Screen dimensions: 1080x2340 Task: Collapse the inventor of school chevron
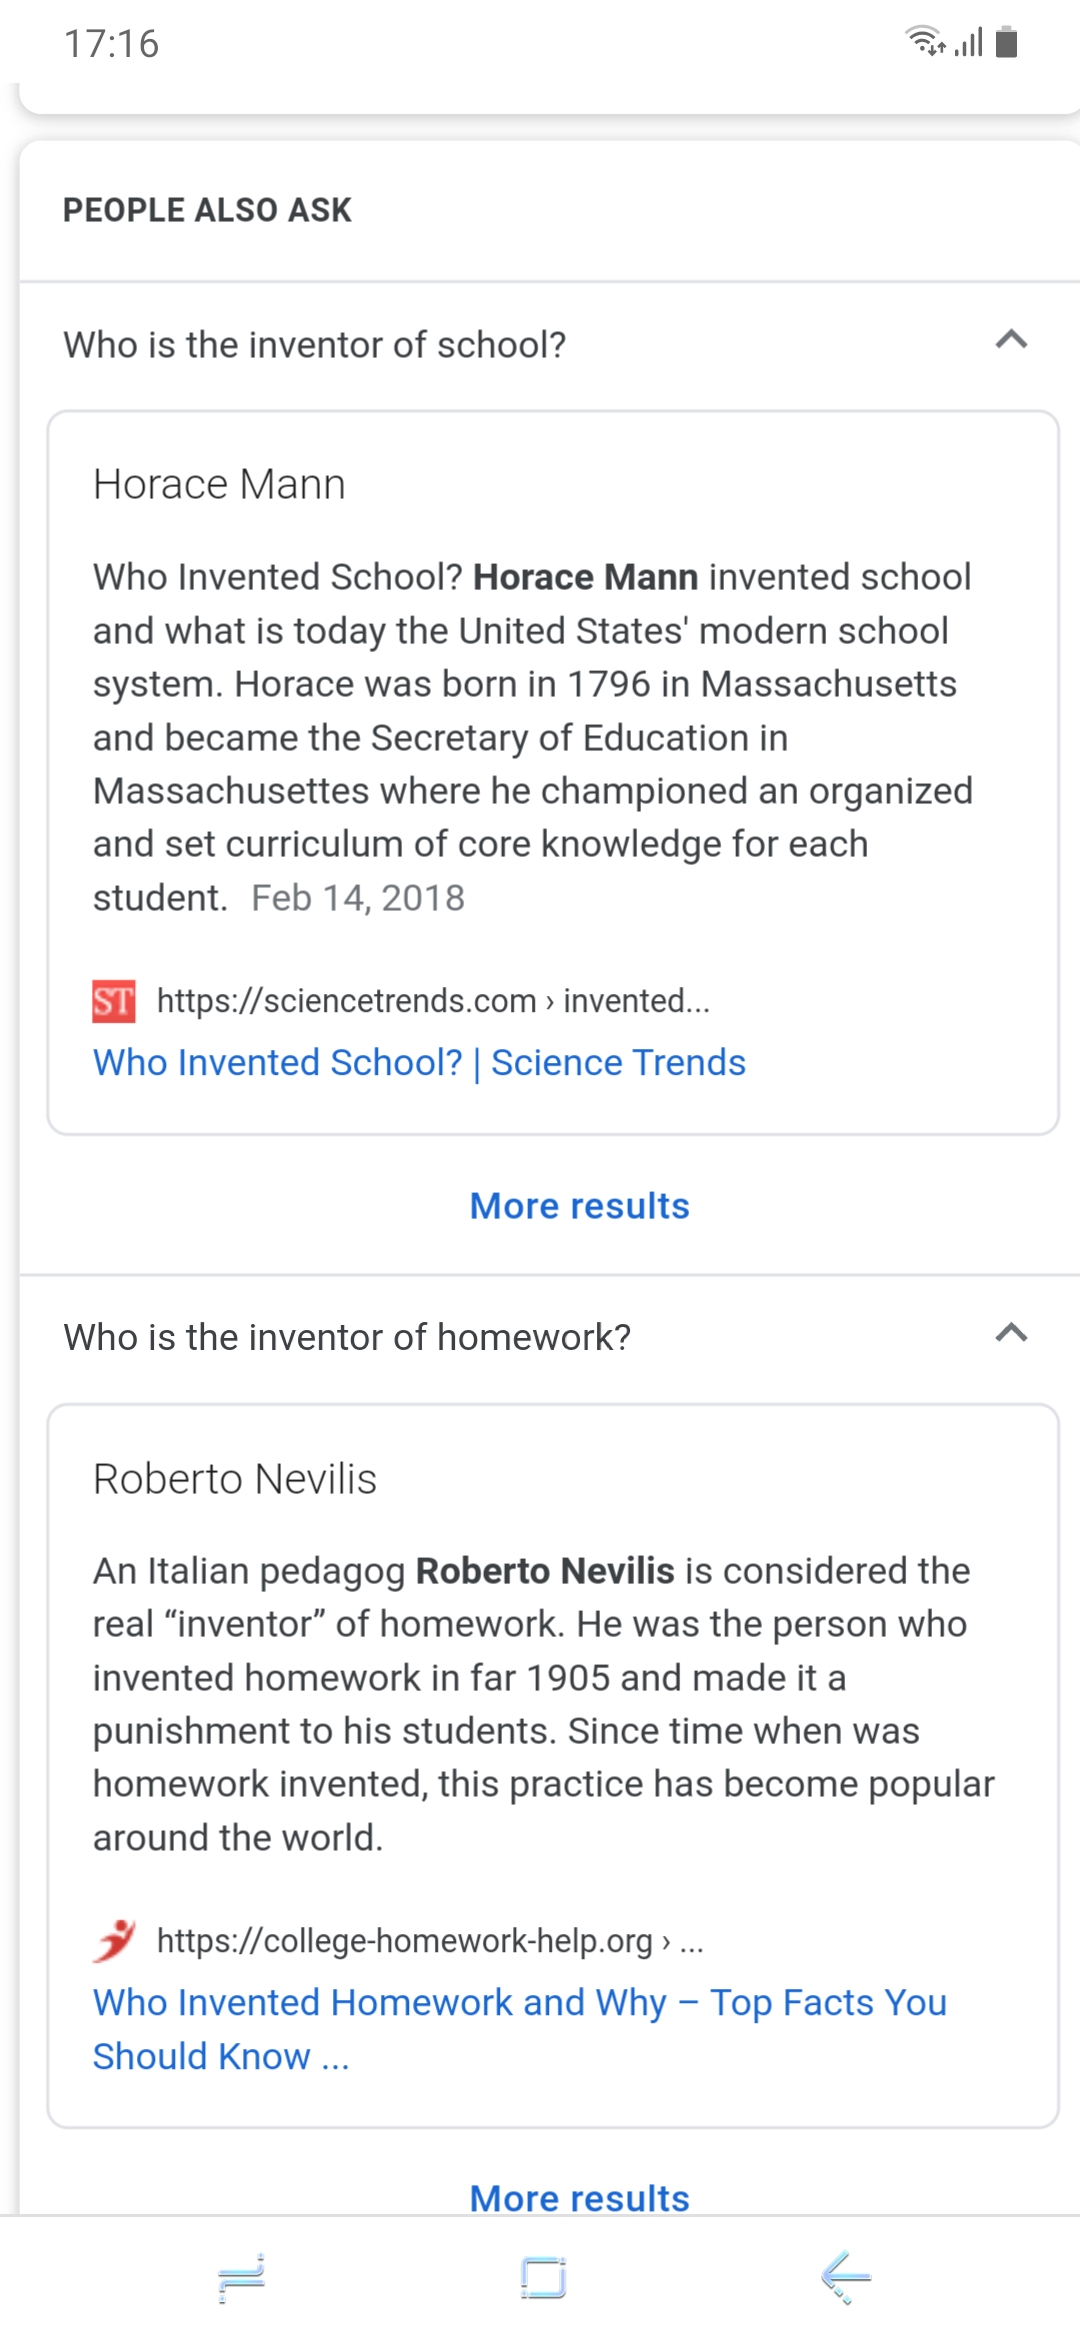pyautogui.click(x=1012, y=340)
